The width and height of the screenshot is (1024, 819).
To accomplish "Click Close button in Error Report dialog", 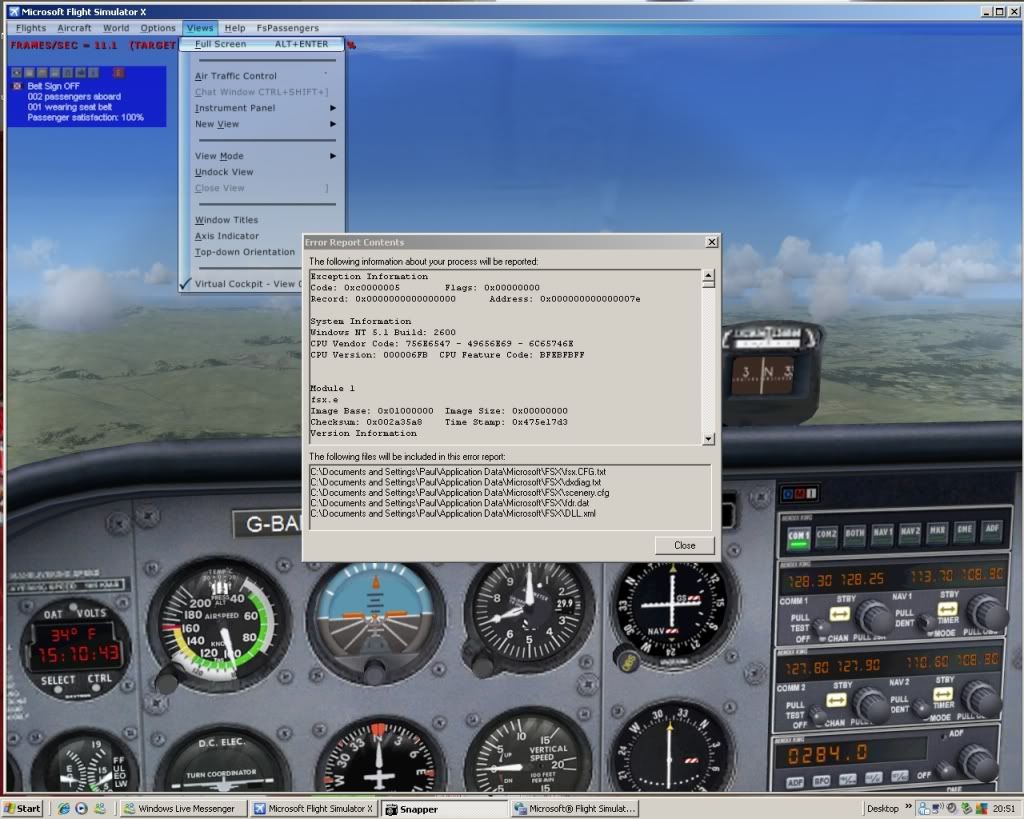I will pos(684,545).
